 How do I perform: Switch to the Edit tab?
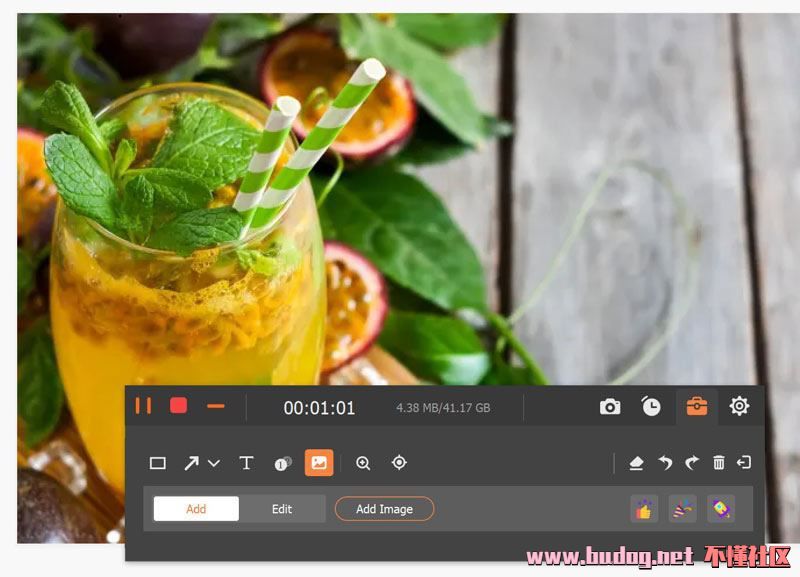(282, 509)
